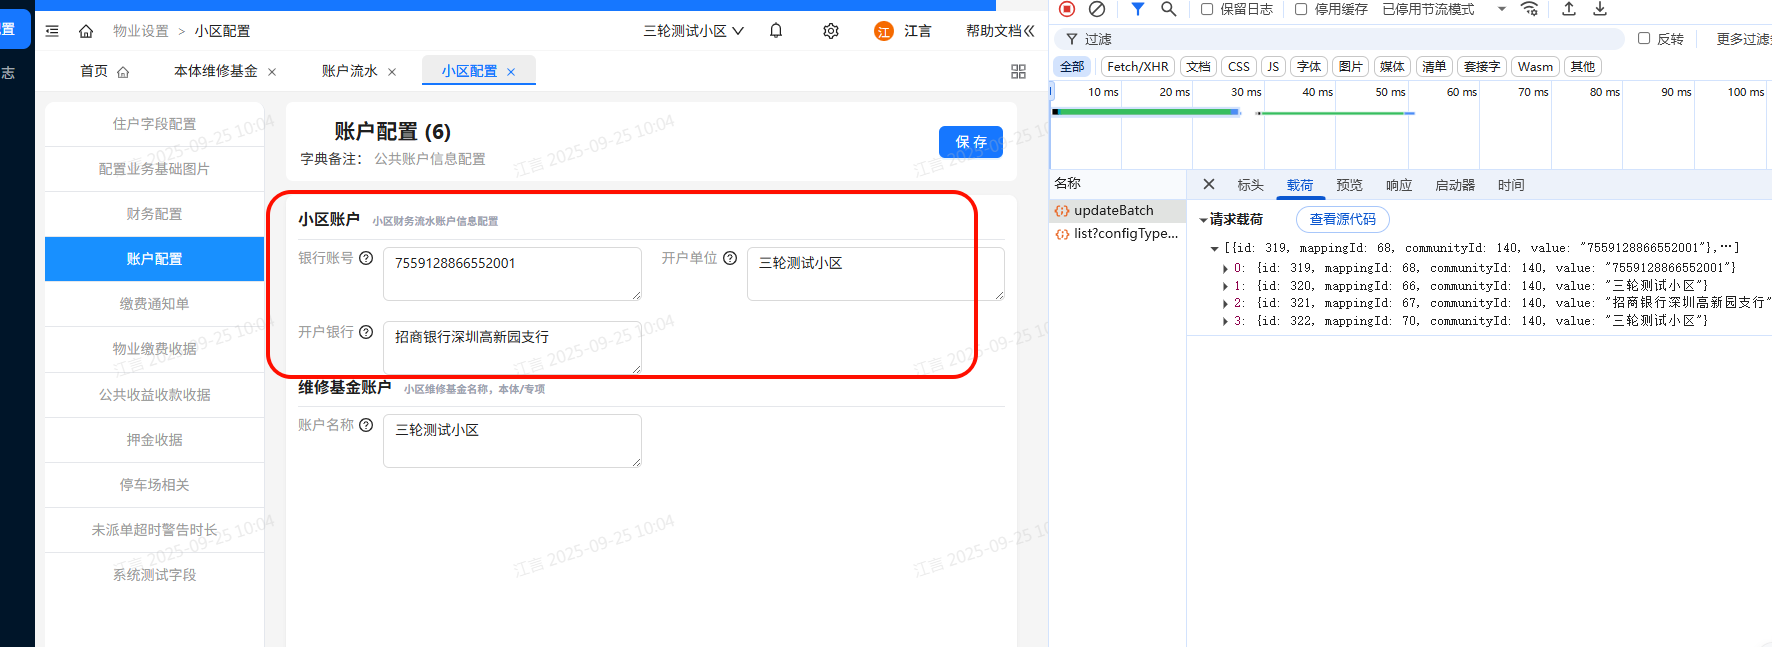Click the tab grid layout icon
Viewport: 1772px width, 647px height.
[x=1018, y=72]
